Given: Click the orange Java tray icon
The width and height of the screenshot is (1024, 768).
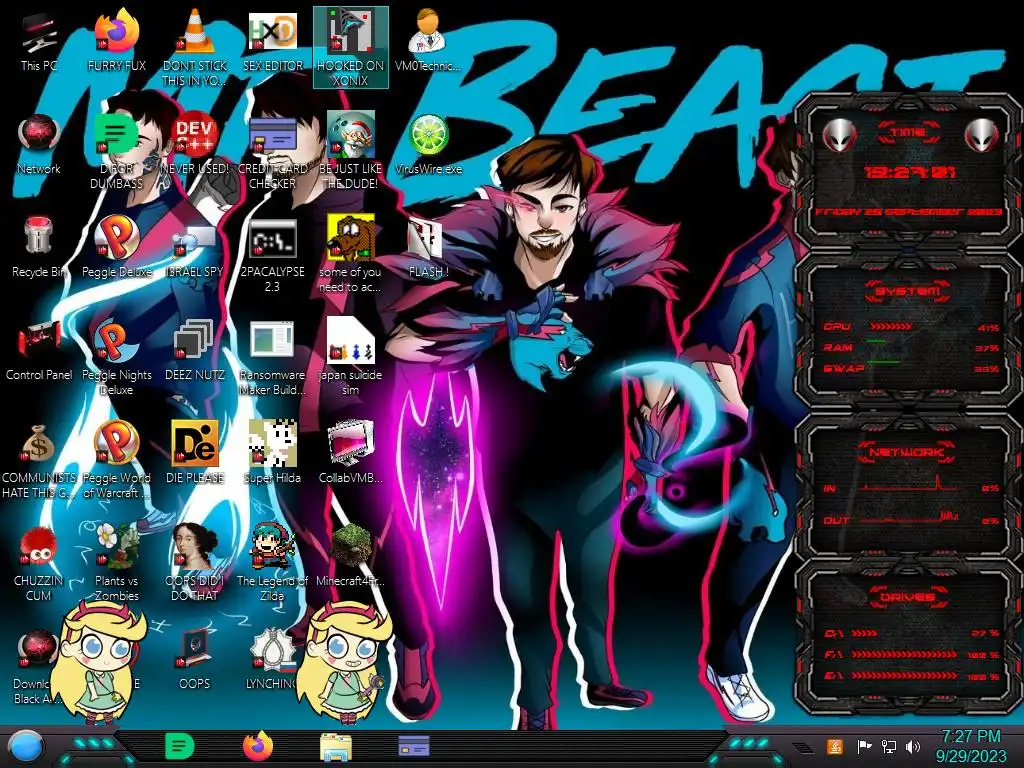Looking at the screenshot, I should coord(834,746).
